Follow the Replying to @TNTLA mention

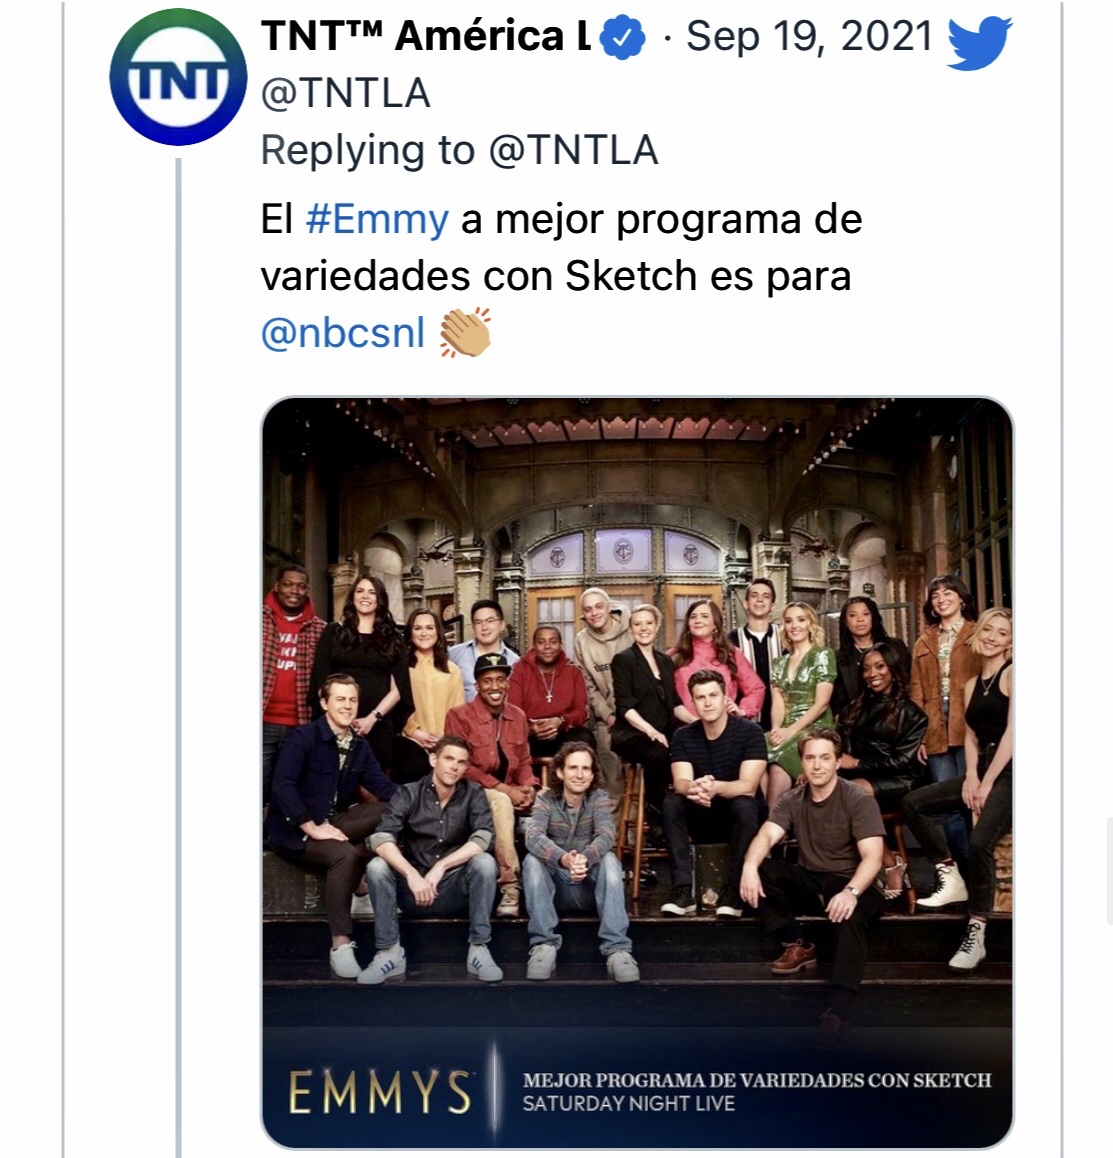point(573,150)
